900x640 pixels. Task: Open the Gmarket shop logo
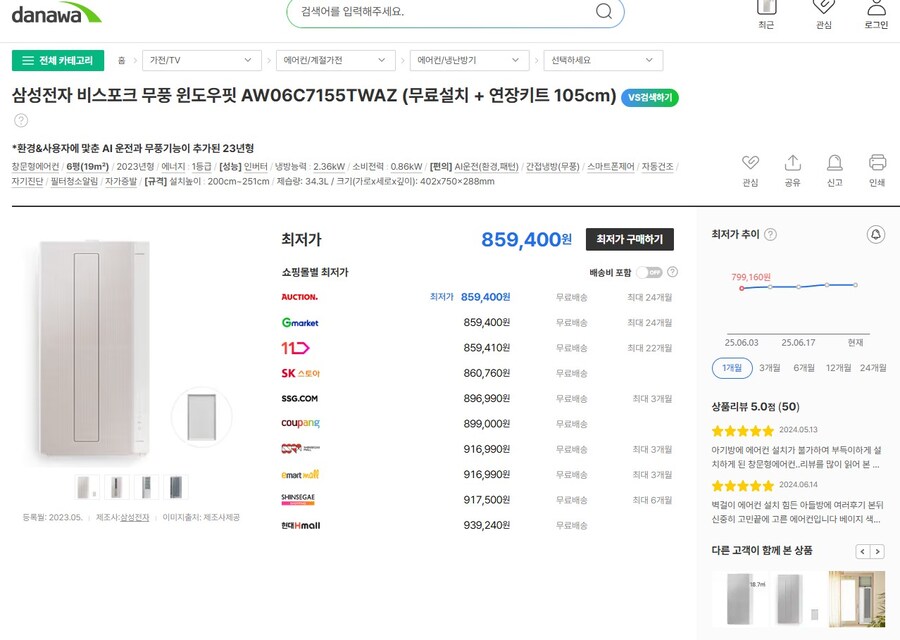coord(300,323)
